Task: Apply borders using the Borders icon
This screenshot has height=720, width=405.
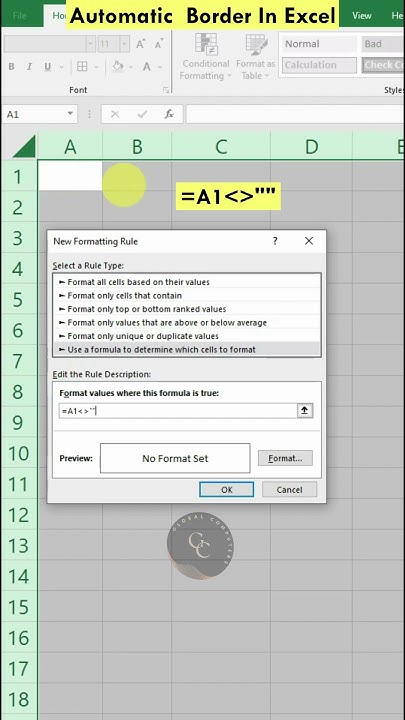Action: pyautogui.click(x=82, y=67)
